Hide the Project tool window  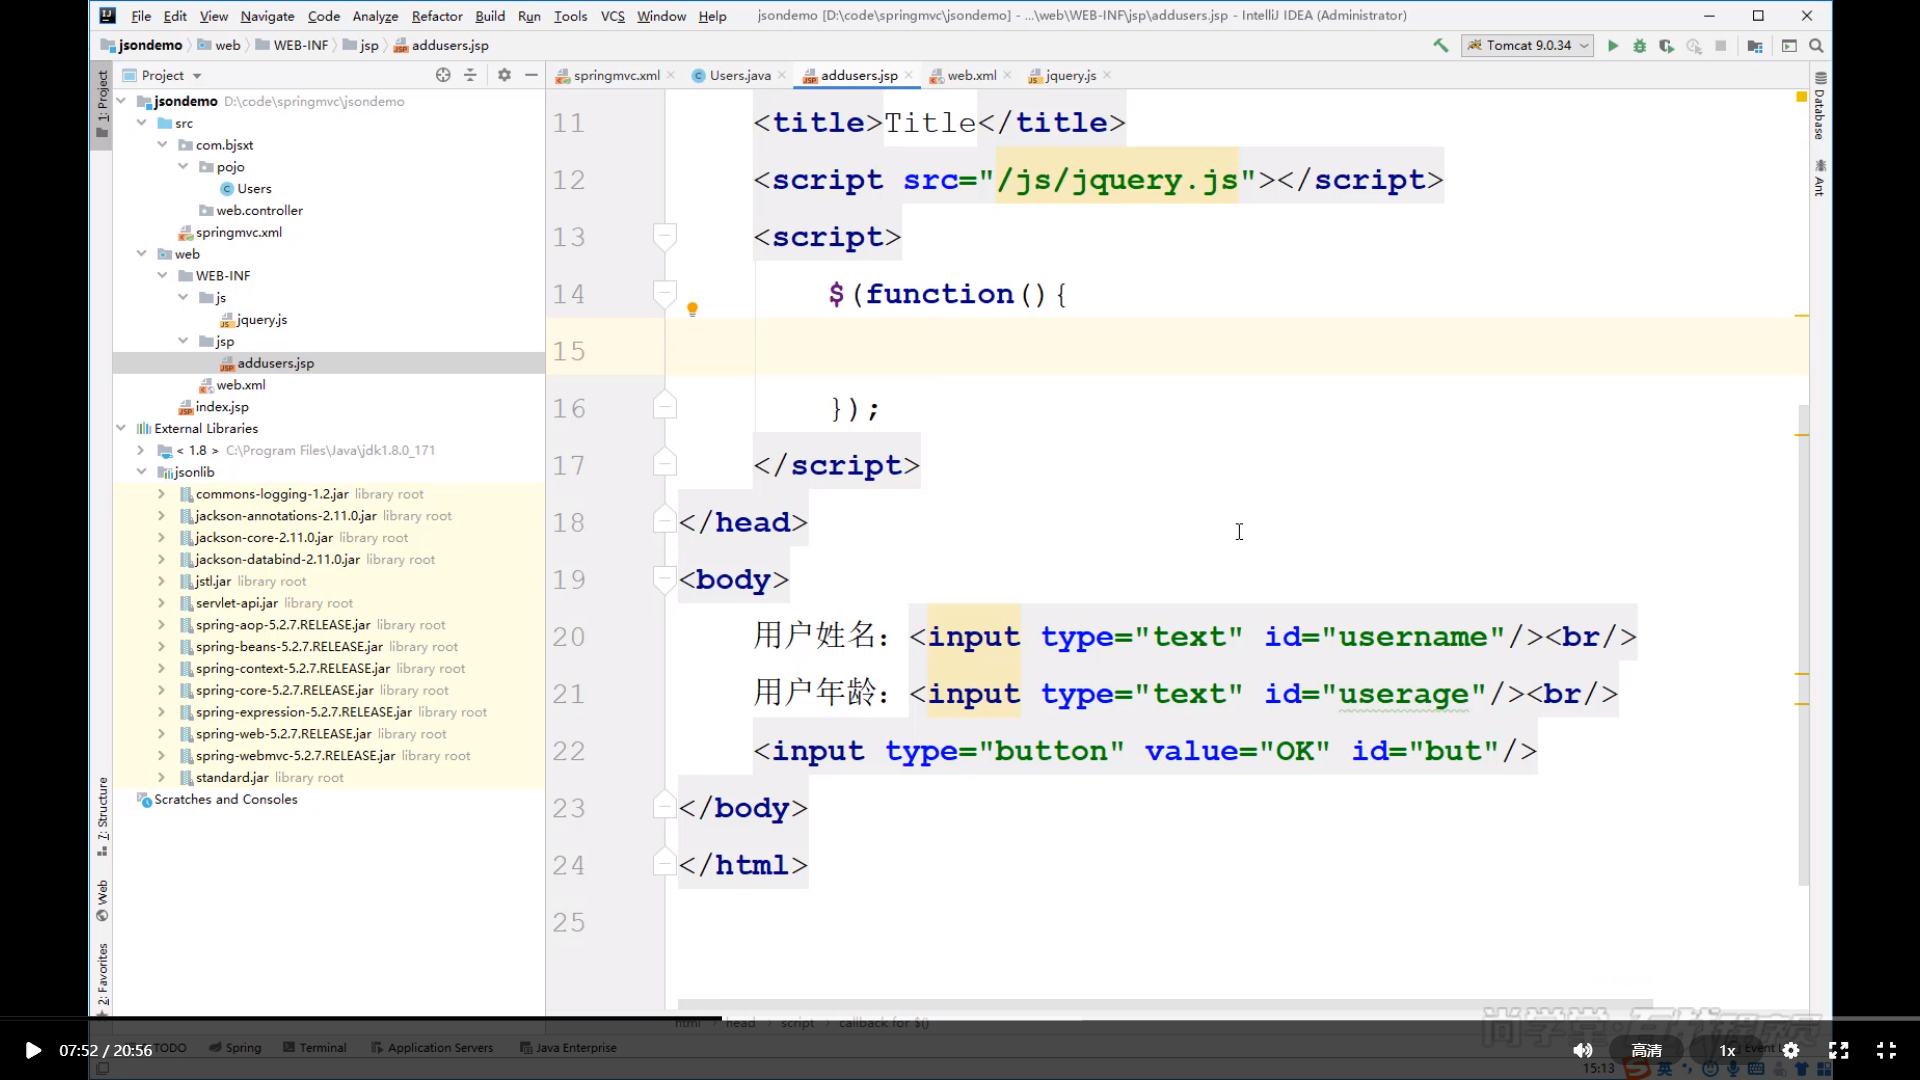(531, 75)
